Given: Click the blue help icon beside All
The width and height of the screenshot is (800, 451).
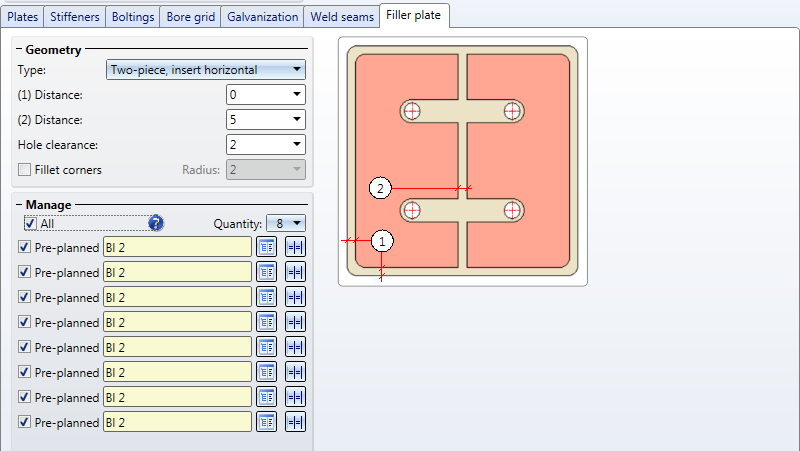Looking at the screenshot, I should [156, 223].
